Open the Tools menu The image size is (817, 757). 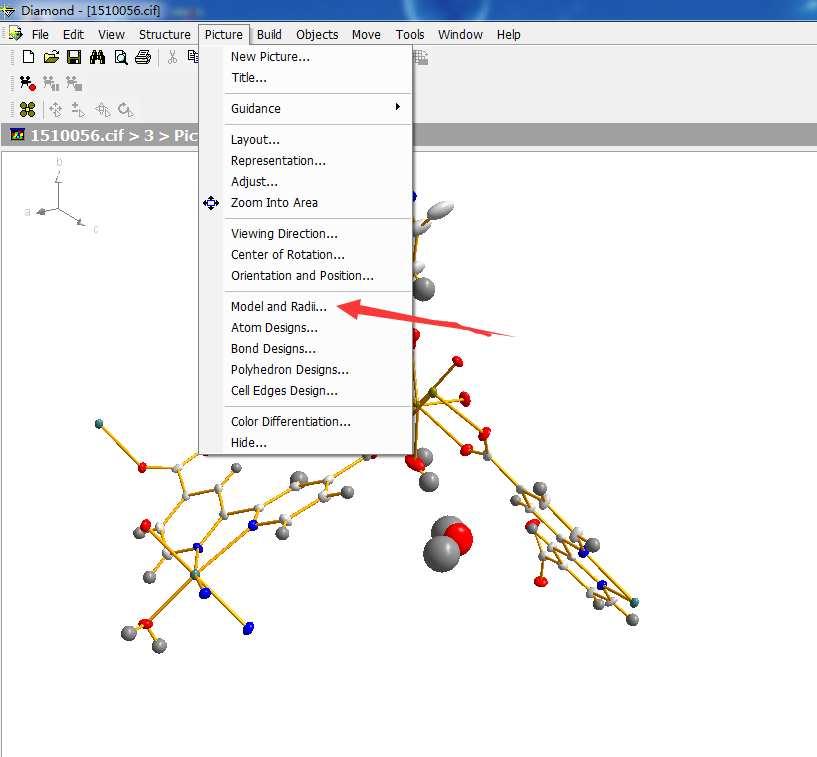coord(410,34)
